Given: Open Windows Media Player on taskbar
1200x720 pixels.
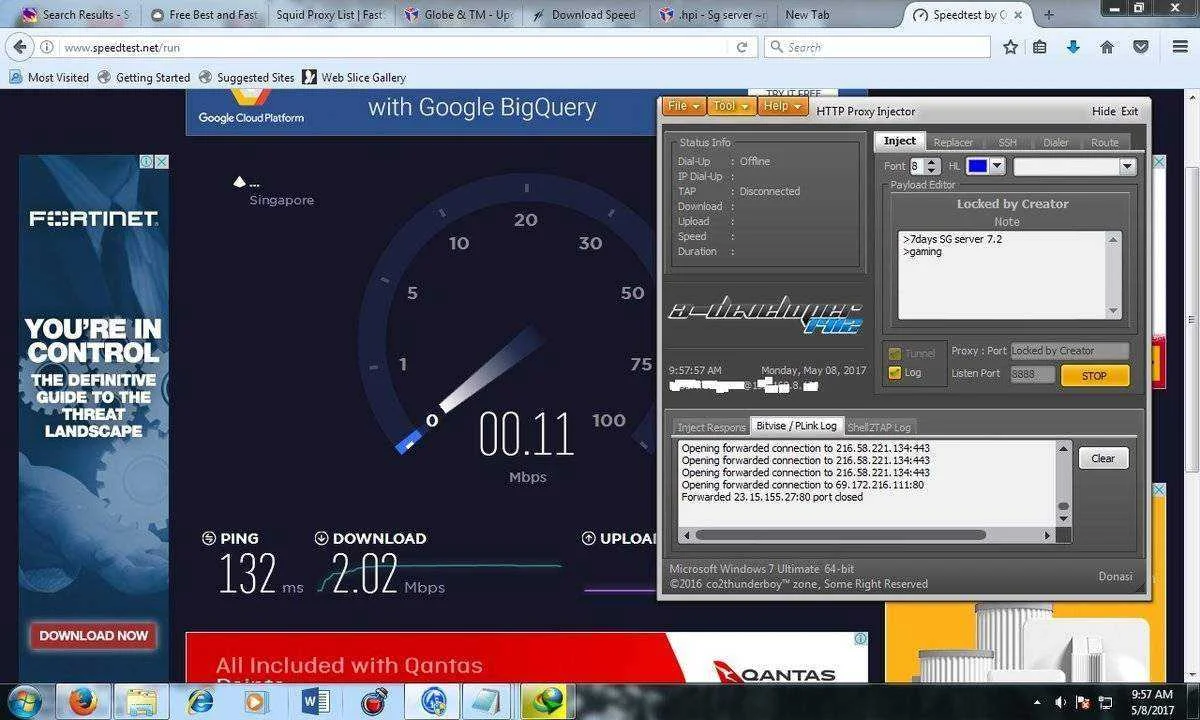Looking at the screenshot, I should pyautogui.click(x=255, y=701).
